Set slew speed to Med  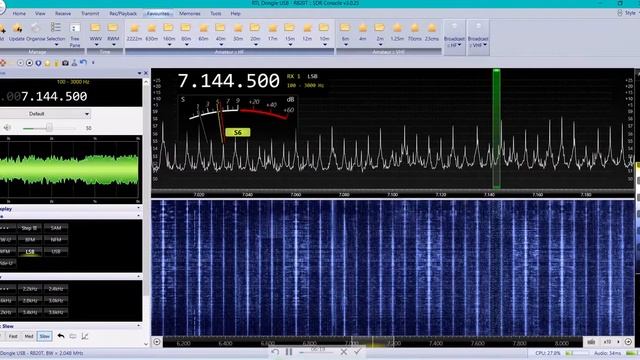coord(29,336)
